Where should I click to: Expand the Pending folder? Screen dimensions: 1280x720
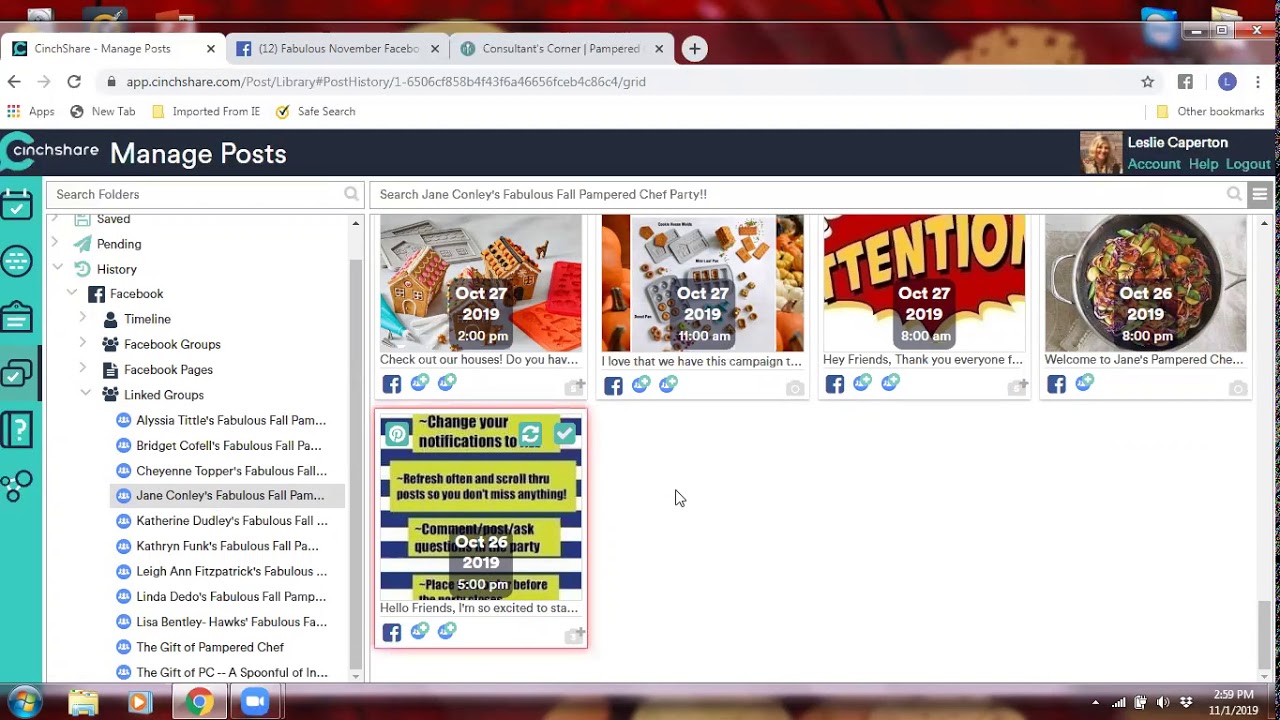click(x=55, y=243)
